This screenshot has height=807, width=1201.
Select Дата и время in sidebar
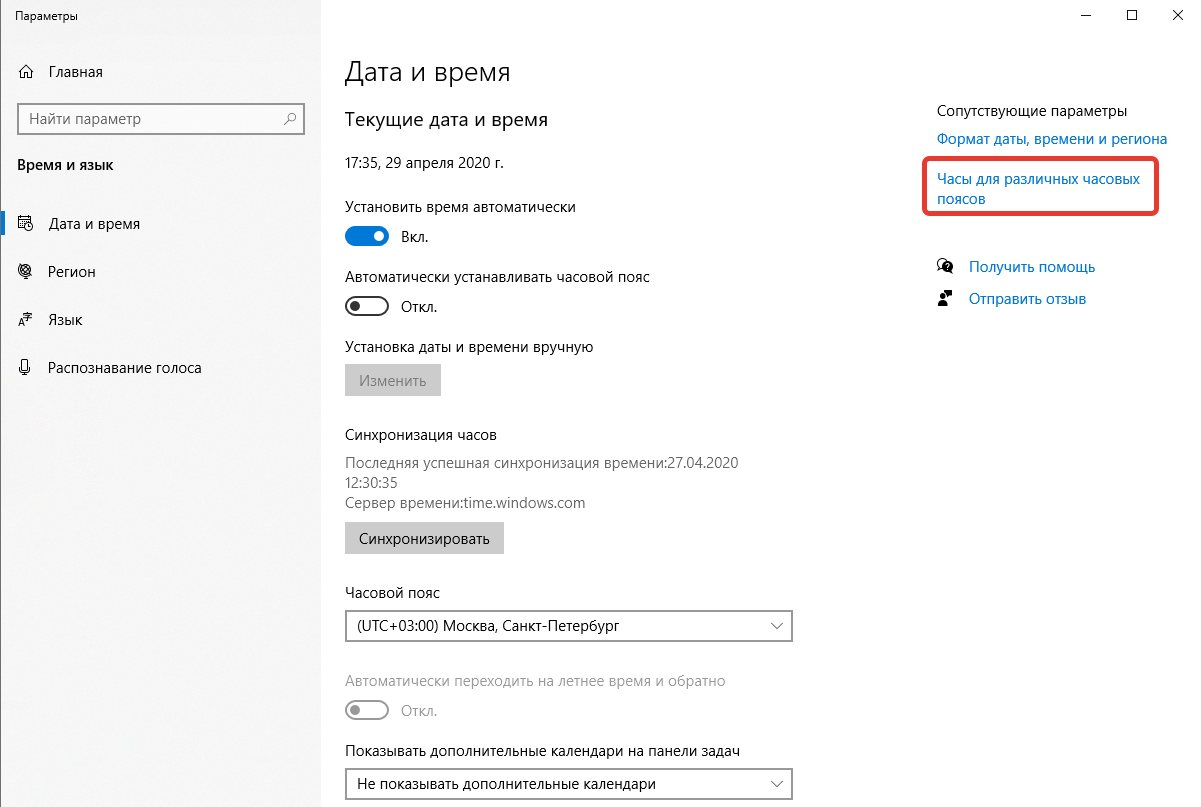tap(160, 224)
